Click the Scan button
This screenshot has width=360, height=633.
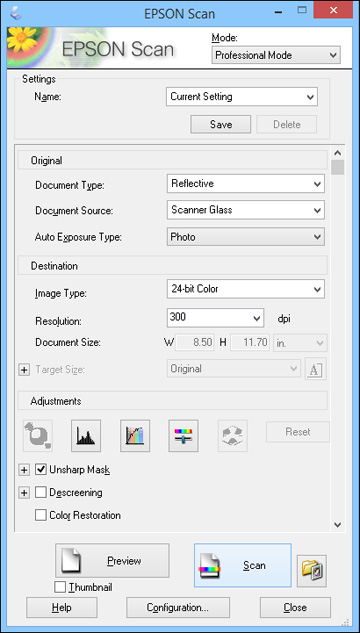coord(243,565)
